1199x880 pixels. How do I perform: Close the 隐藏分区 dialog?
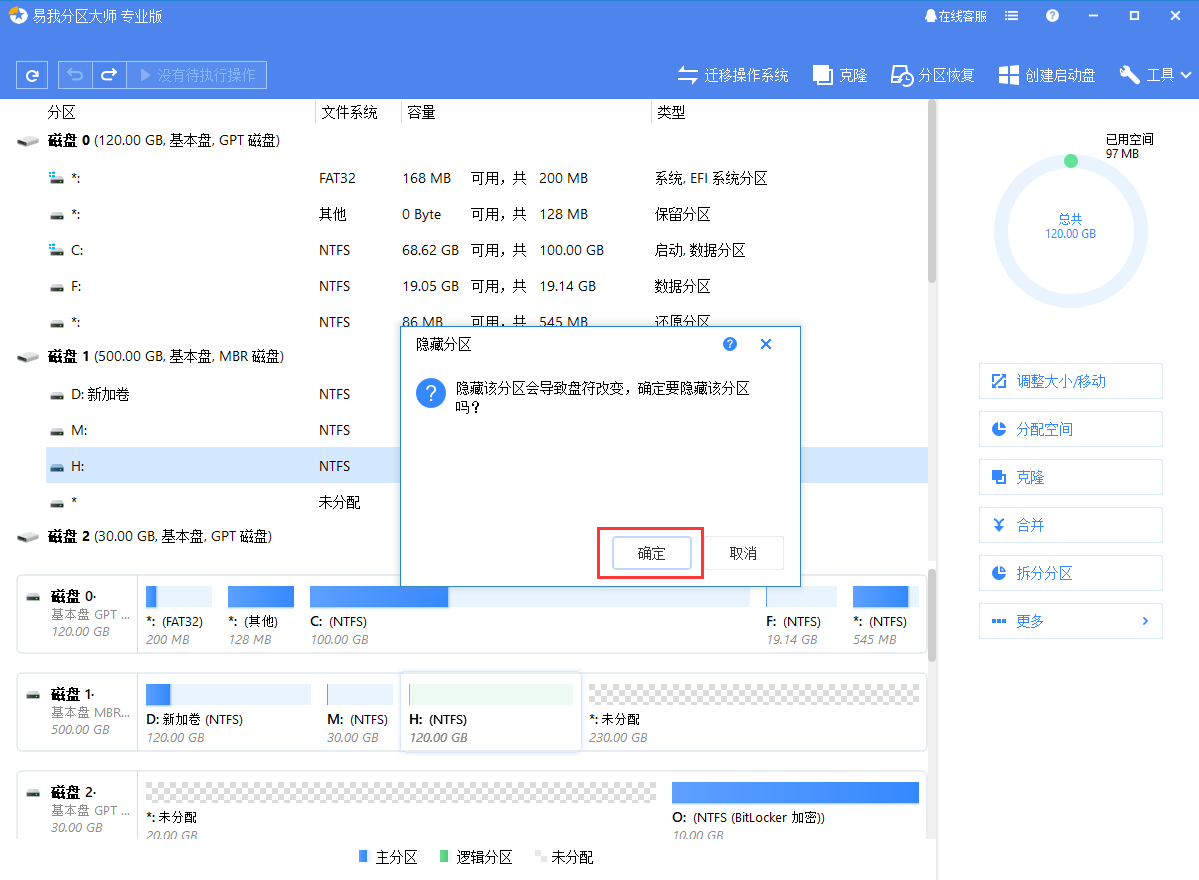(x=766, y=344)
